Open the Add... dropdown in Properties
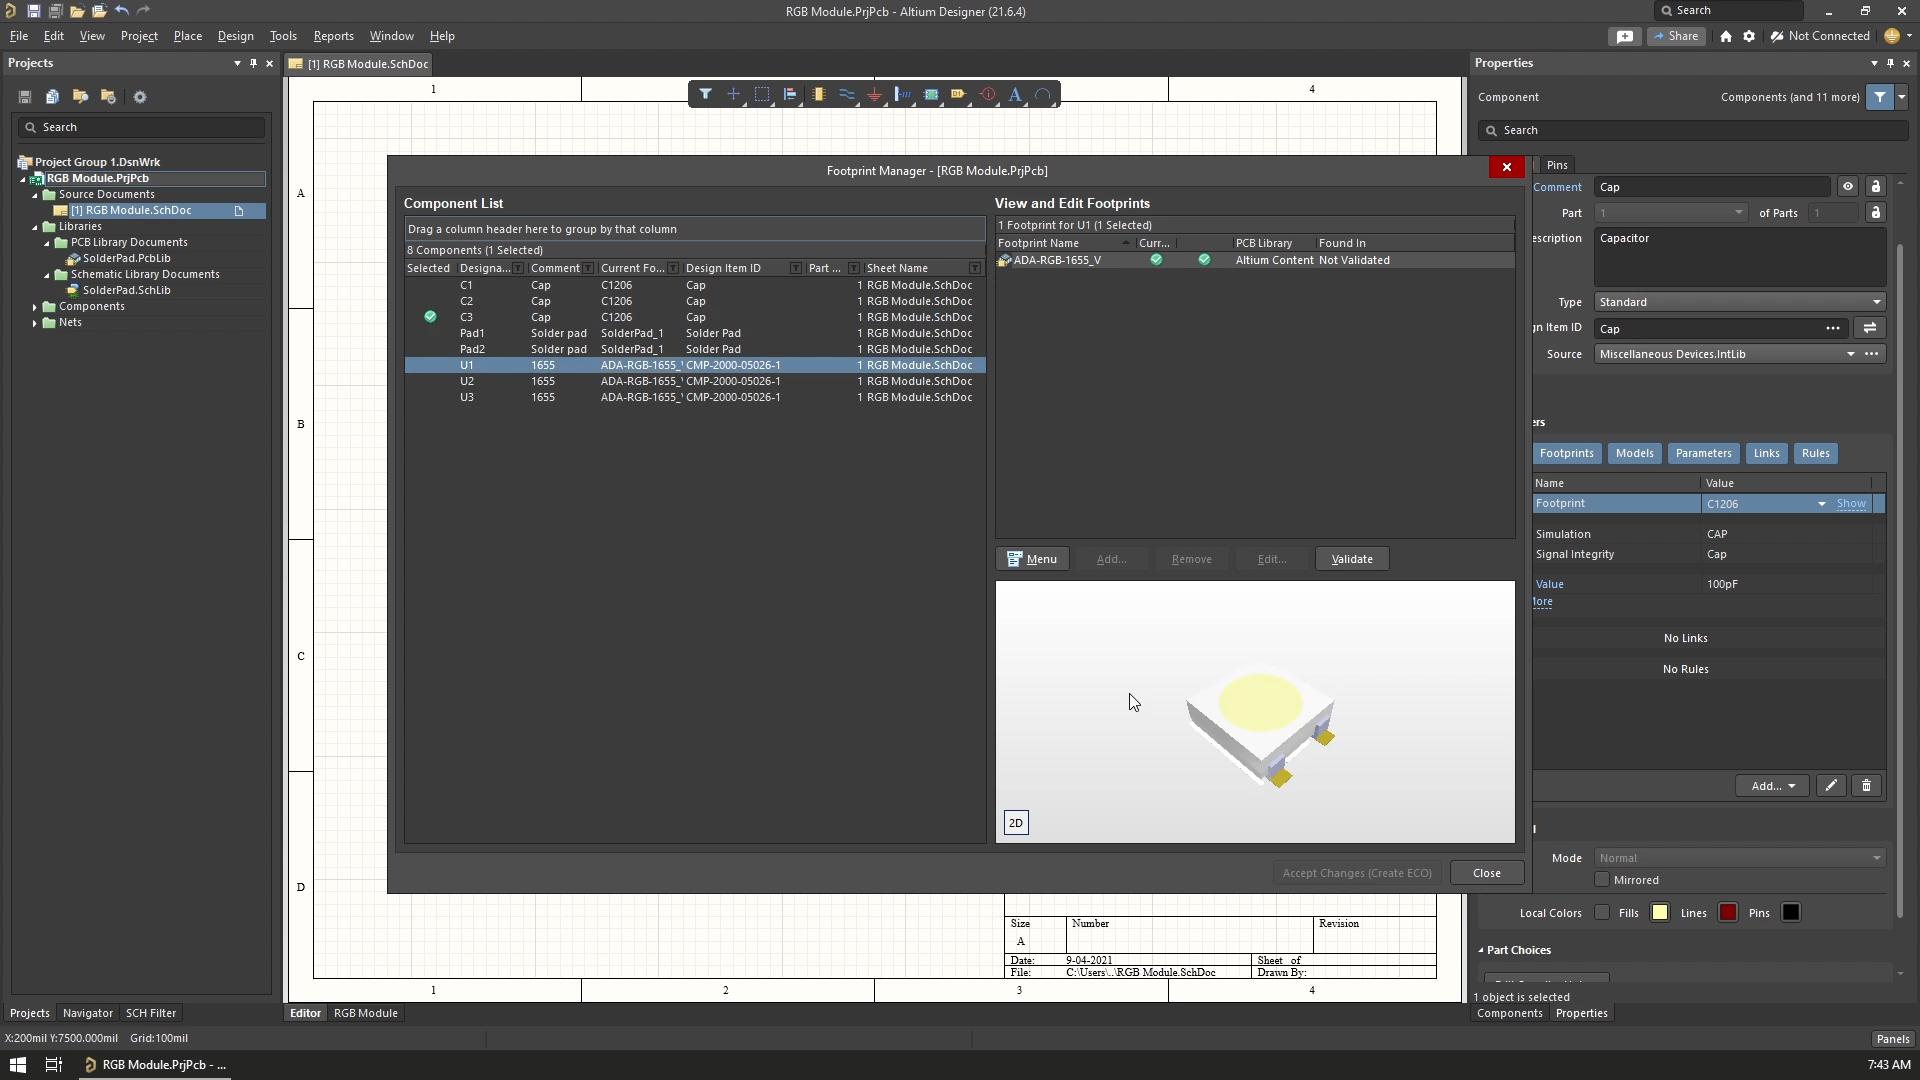Image resolution: width=1920 pixels, height=1080 pixels. [1772, 786]
